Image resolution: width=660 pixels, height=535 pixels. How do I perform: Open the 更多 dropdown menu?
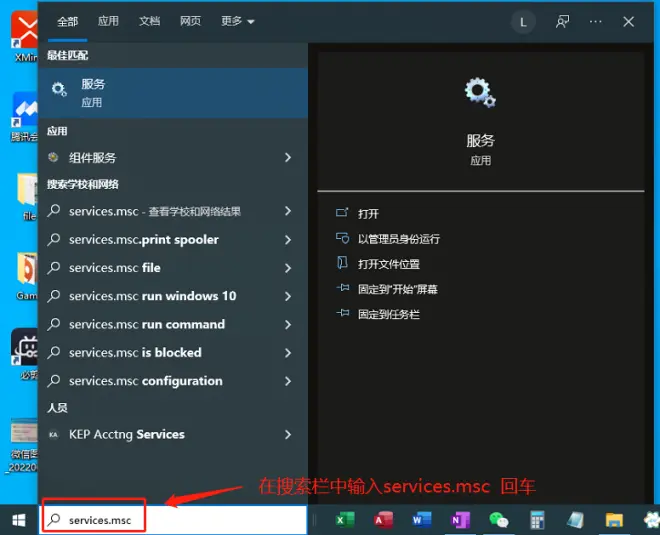click(x=237, y=21)
